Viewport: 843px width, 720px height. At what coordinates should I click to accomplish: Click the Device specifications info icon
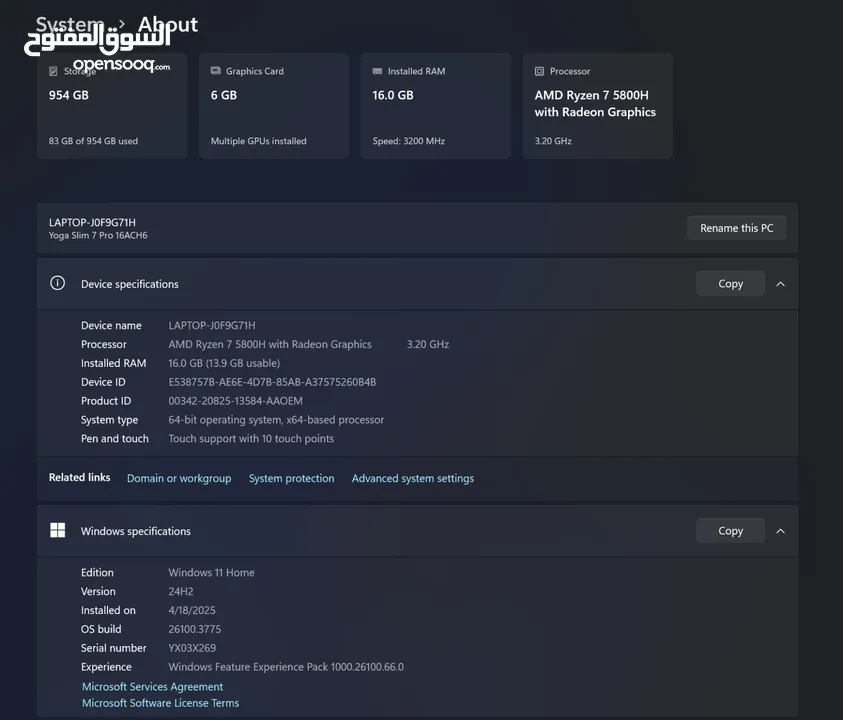58,283
